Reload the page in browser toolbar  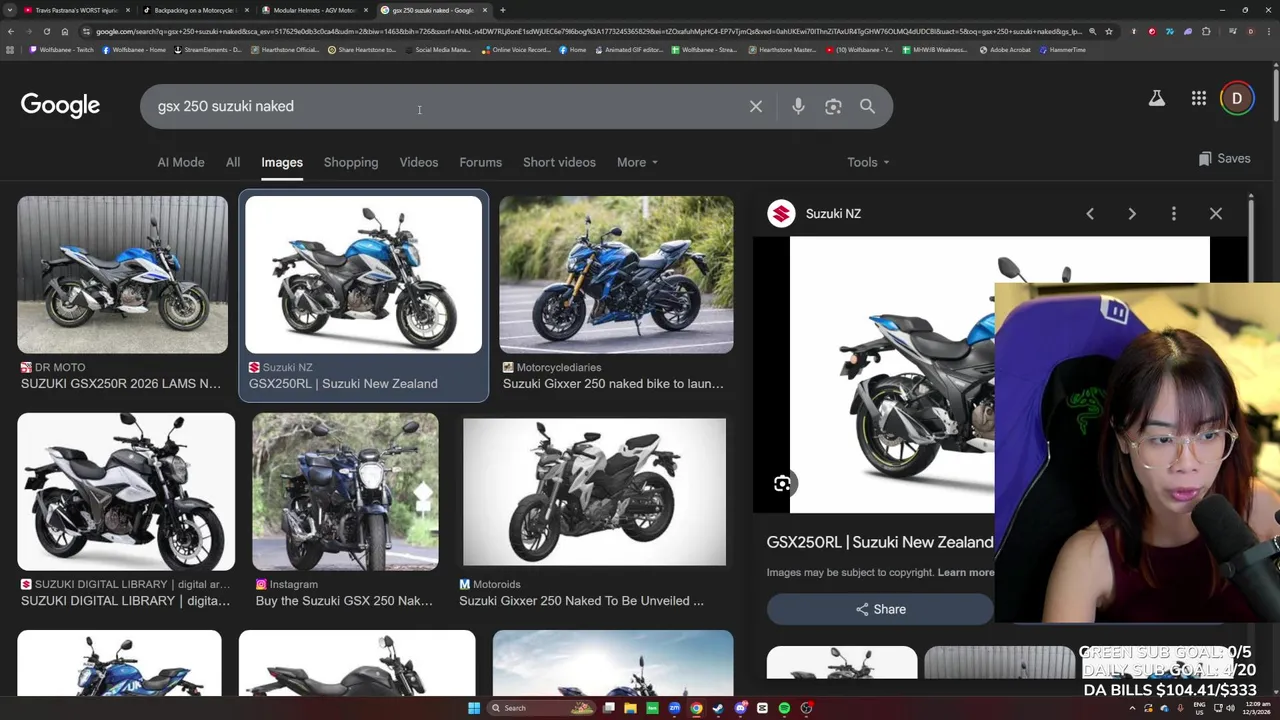click(46, 31)
